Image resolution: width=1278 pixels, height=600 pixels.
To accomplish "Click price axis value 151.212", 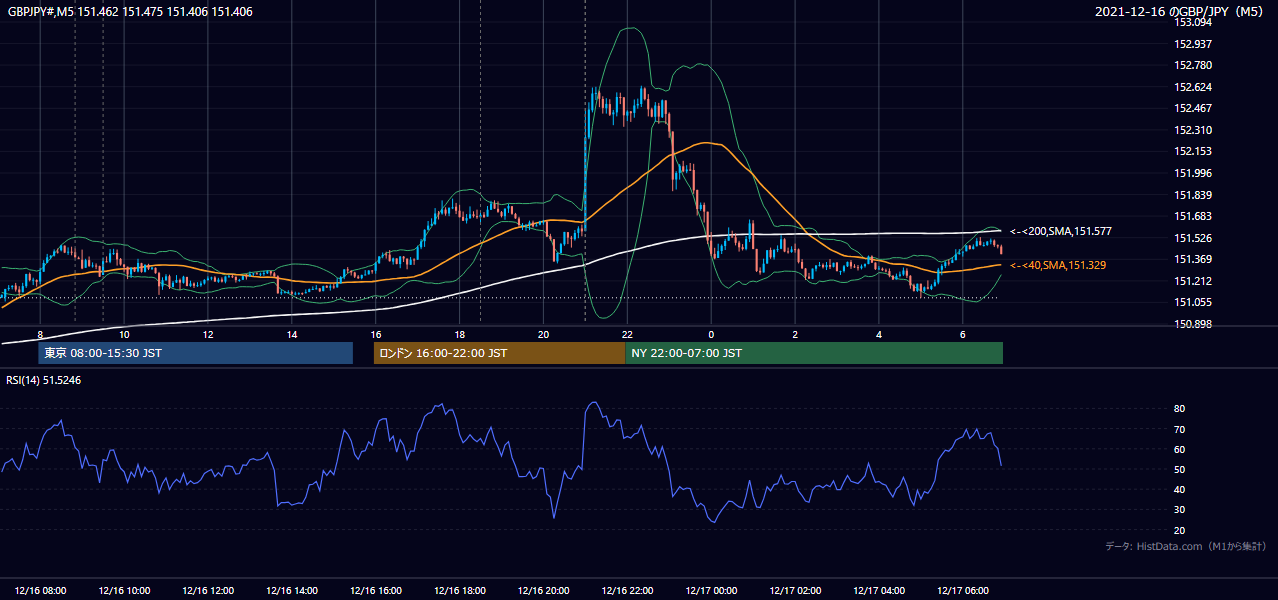I will [1193, 281].
